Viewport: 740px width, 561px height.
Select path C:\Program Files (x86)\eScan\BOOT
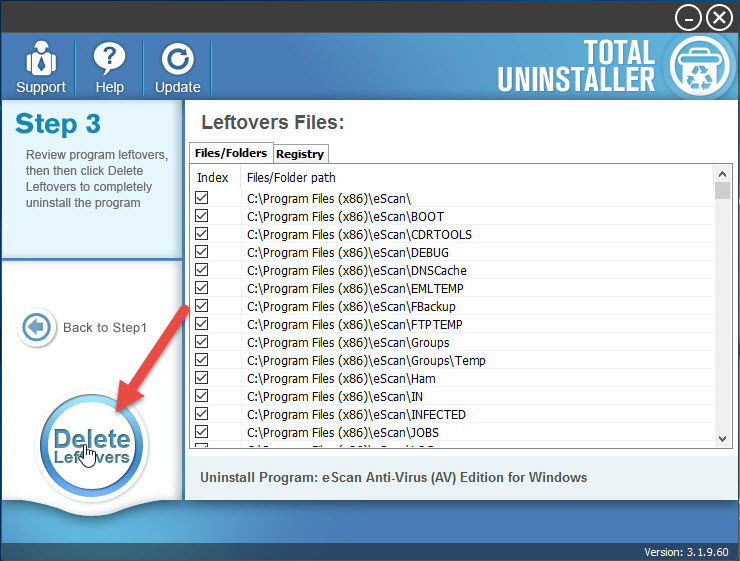[345, 217]
